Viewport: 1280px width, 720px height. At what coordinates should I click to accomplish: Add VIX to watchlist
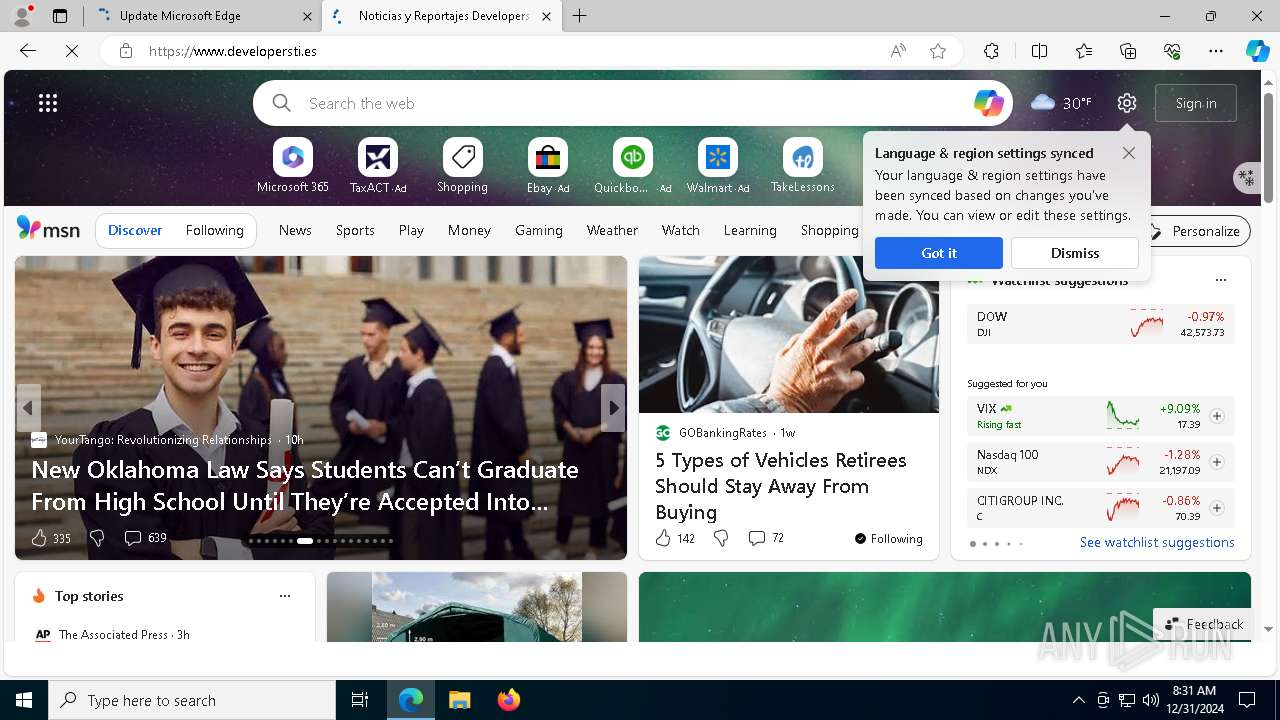click(x=1217, y=416)
